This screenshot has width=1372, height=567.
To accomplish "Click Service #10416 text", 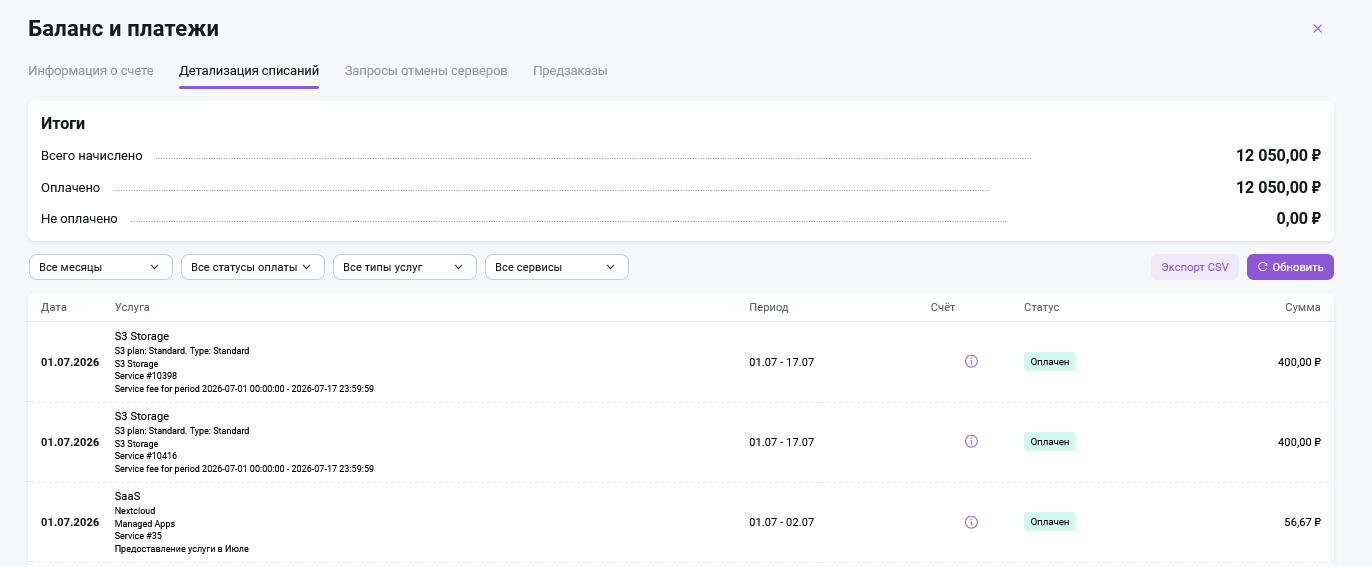I will (146, 456).
